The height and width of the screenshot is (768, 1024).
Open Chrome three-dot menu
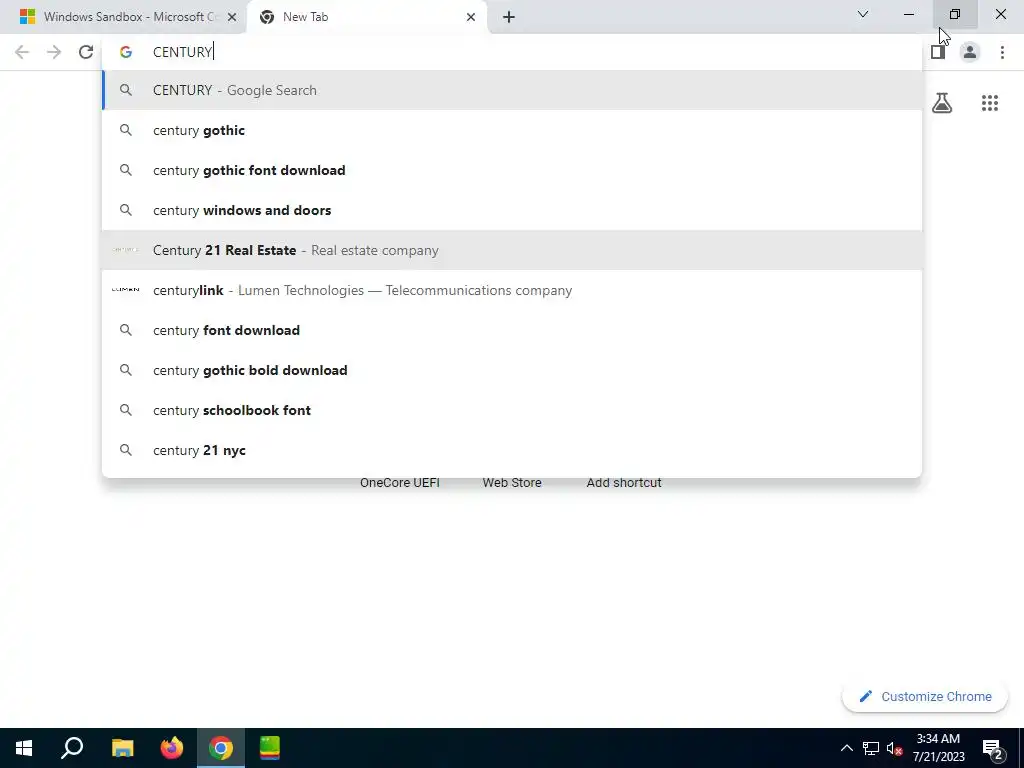coord(1002,52)
